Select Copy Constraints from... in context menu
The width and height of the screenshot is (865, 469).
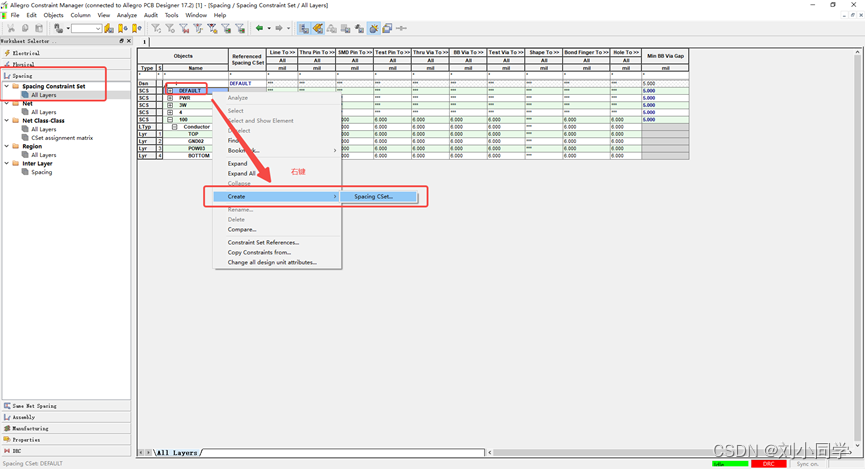[259, 252]
